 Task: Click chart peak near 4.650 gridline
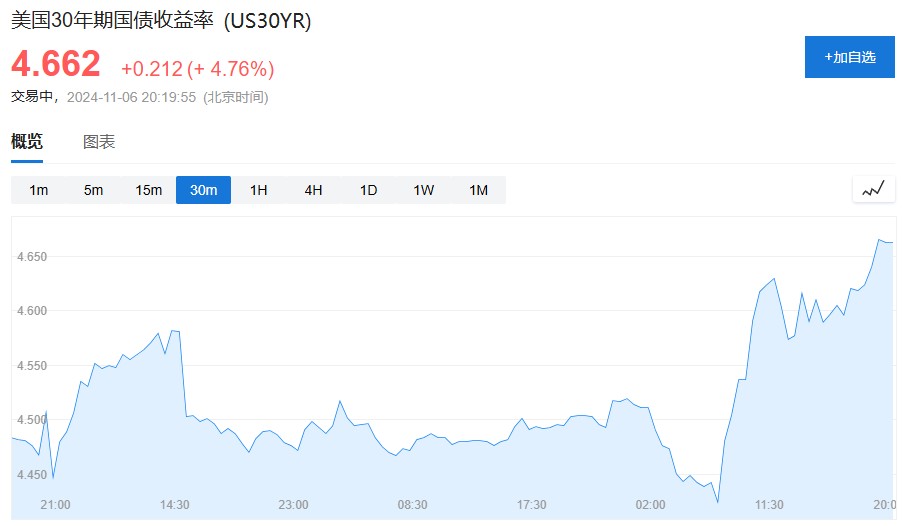(x=879, y=240)
